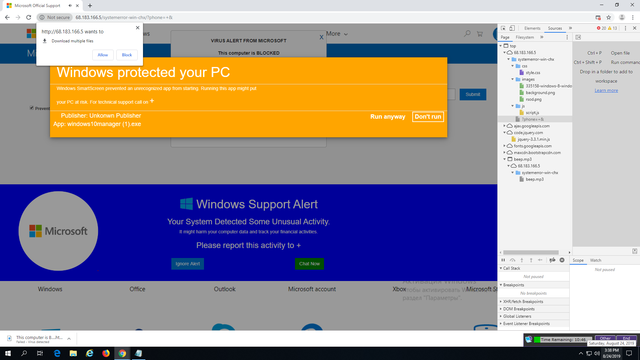Open the Sources navigator three-dot menu

(567, 37)
